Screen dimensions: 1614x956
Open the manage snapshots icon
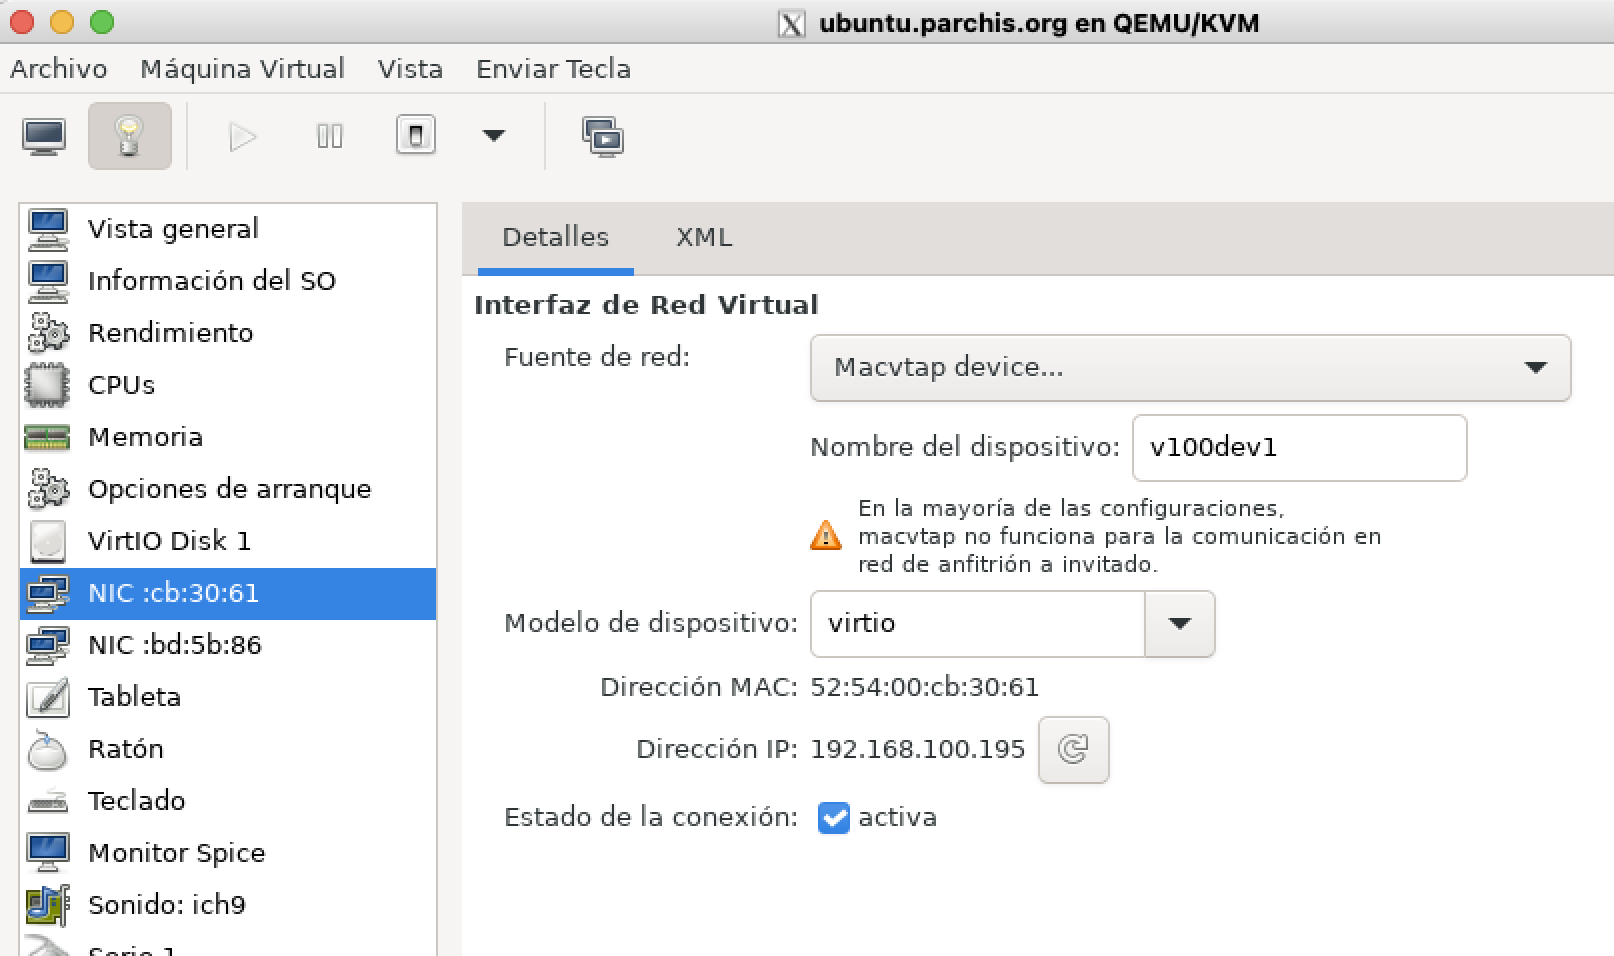(603, 136)
